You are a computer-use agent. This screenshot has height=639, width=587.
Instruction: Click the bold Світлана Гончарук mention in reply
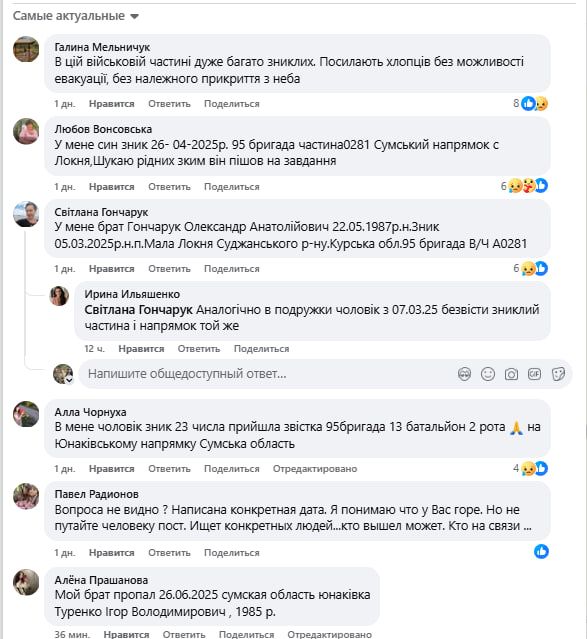[x=138, y=310]
